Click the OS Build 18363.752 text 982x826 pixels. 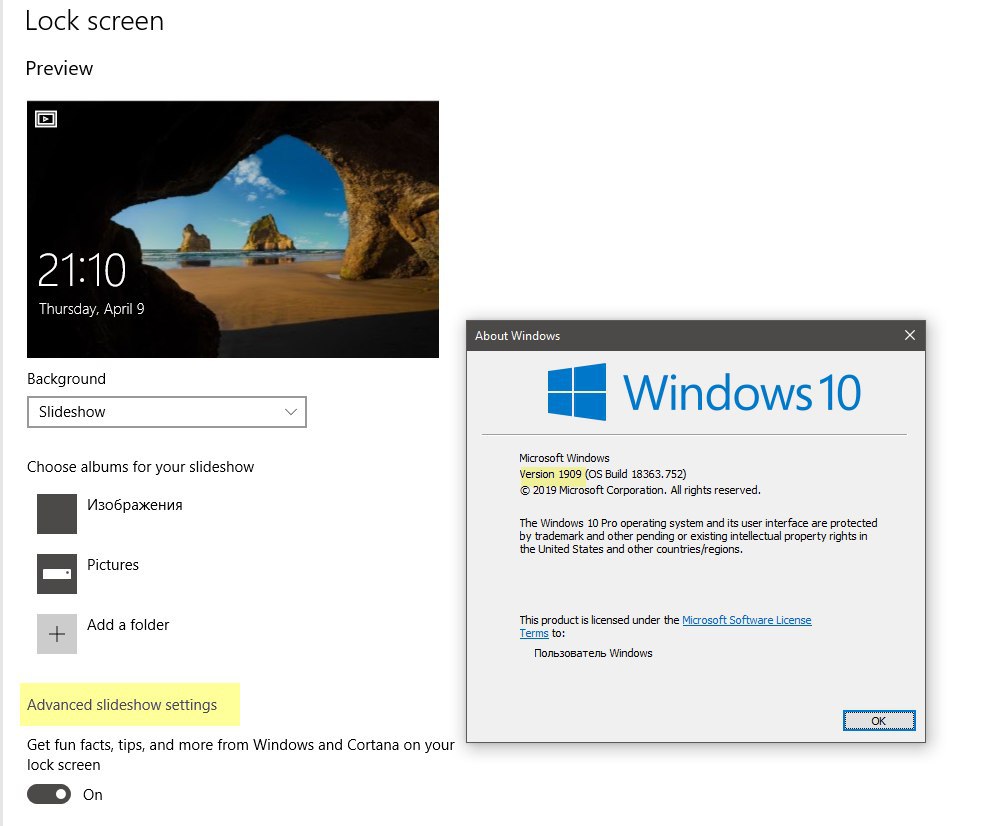pos(636,474)
